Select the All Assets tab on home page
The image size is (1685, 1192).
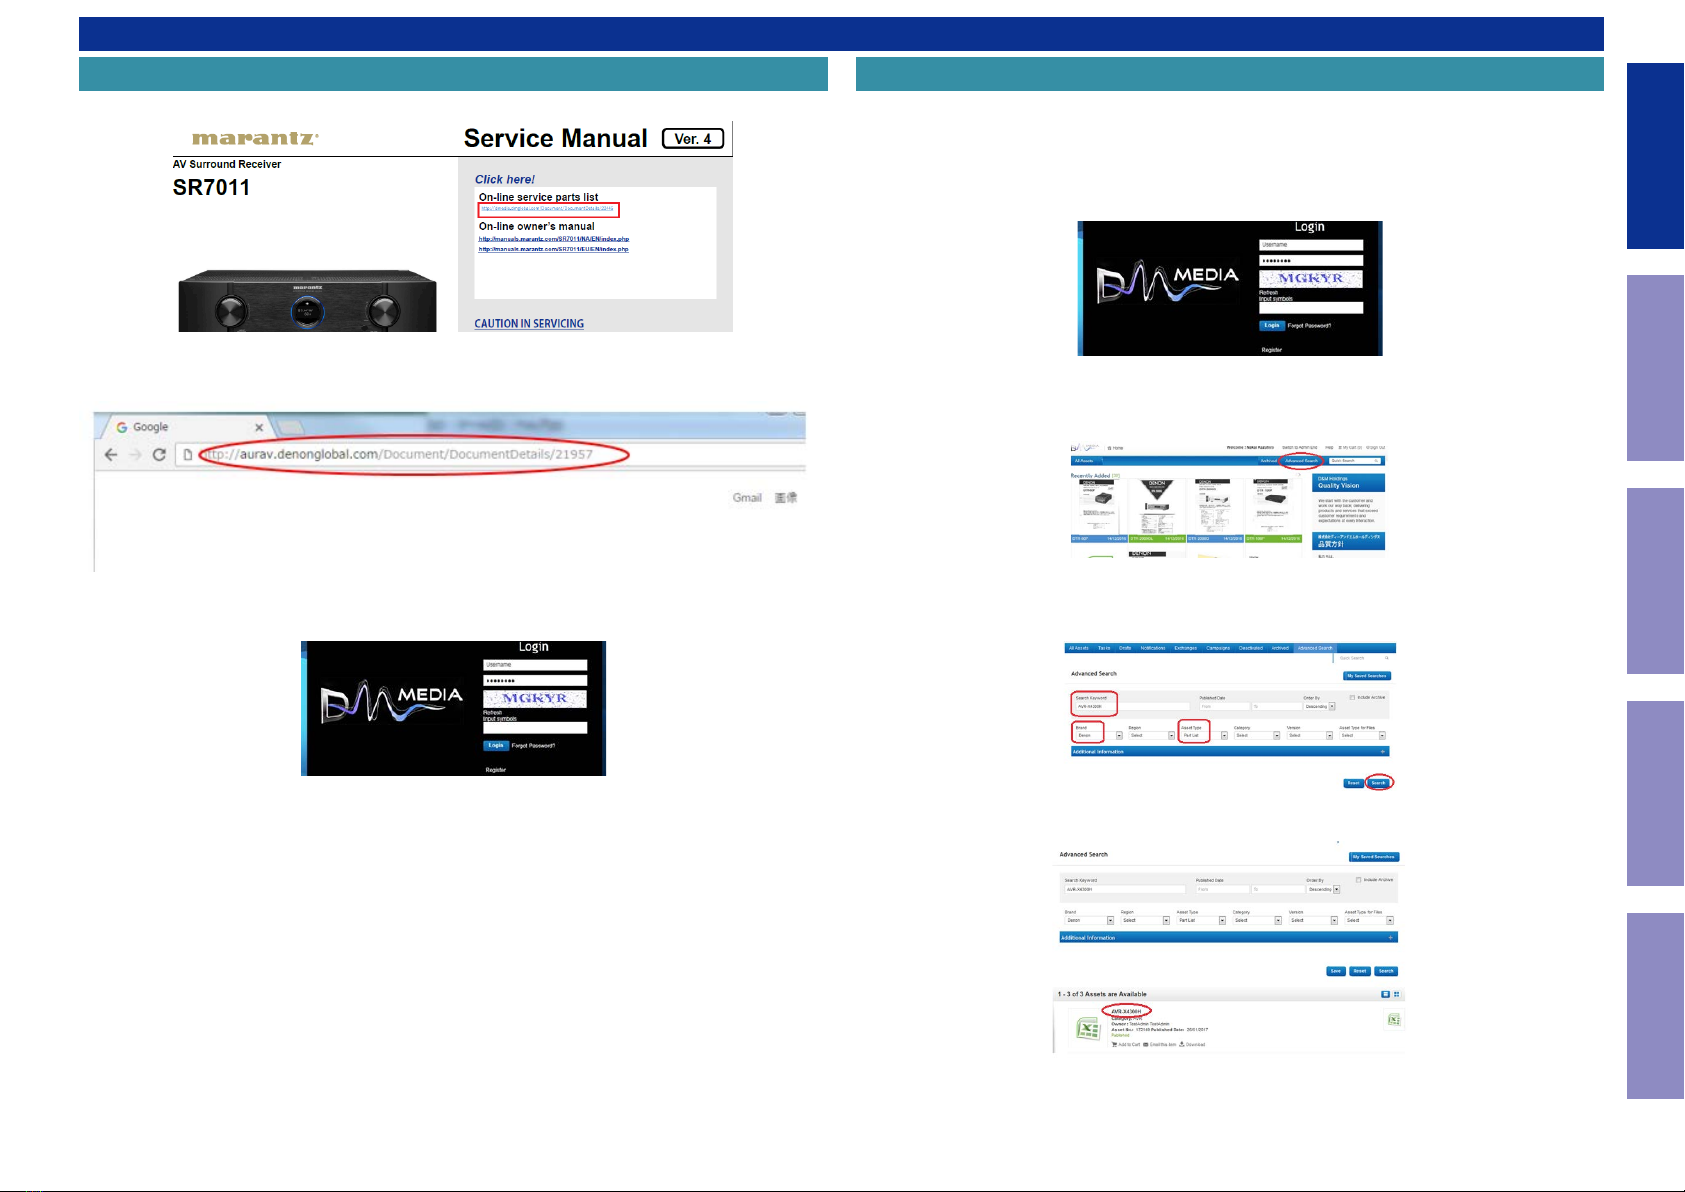pyautogui.click(x=1084, y=461)
